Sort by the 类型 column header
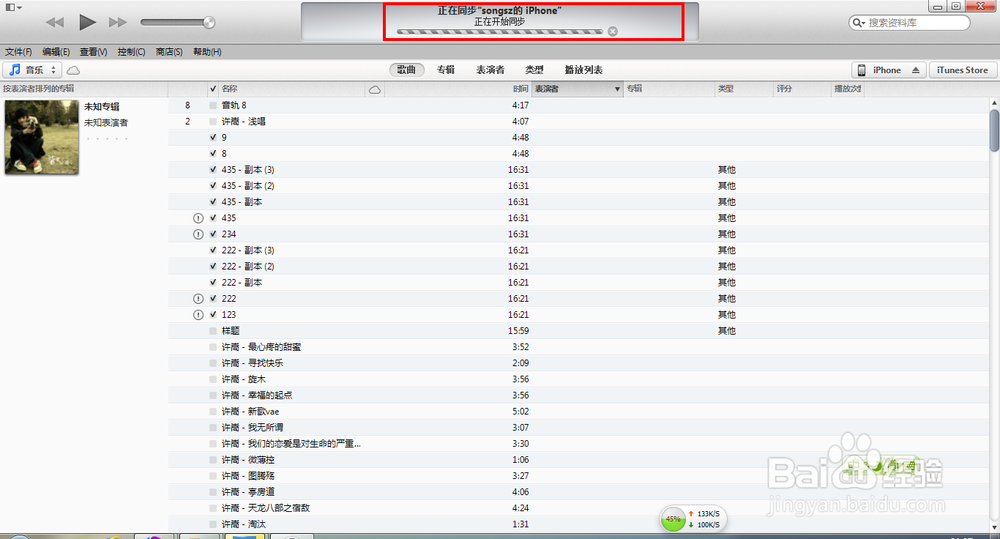 (x=744, y=89)
